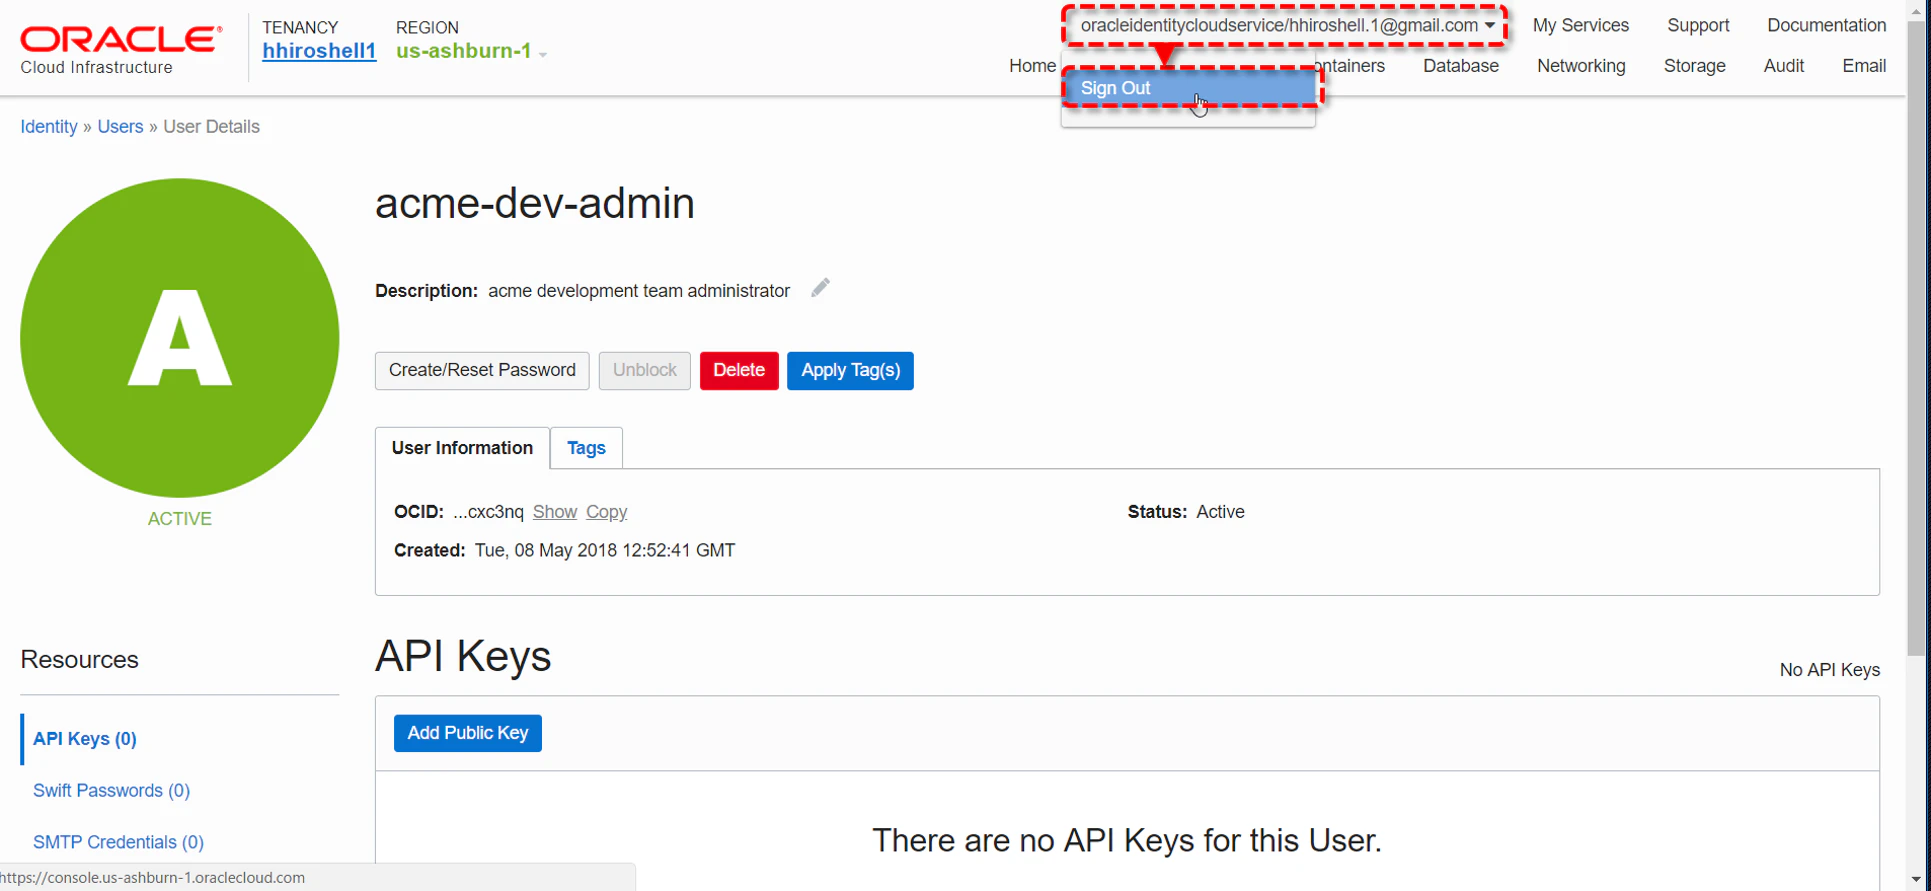Click the Apply Tag(s) button
This screenshot has height=891, width=1931.
[x=850, y=371]
